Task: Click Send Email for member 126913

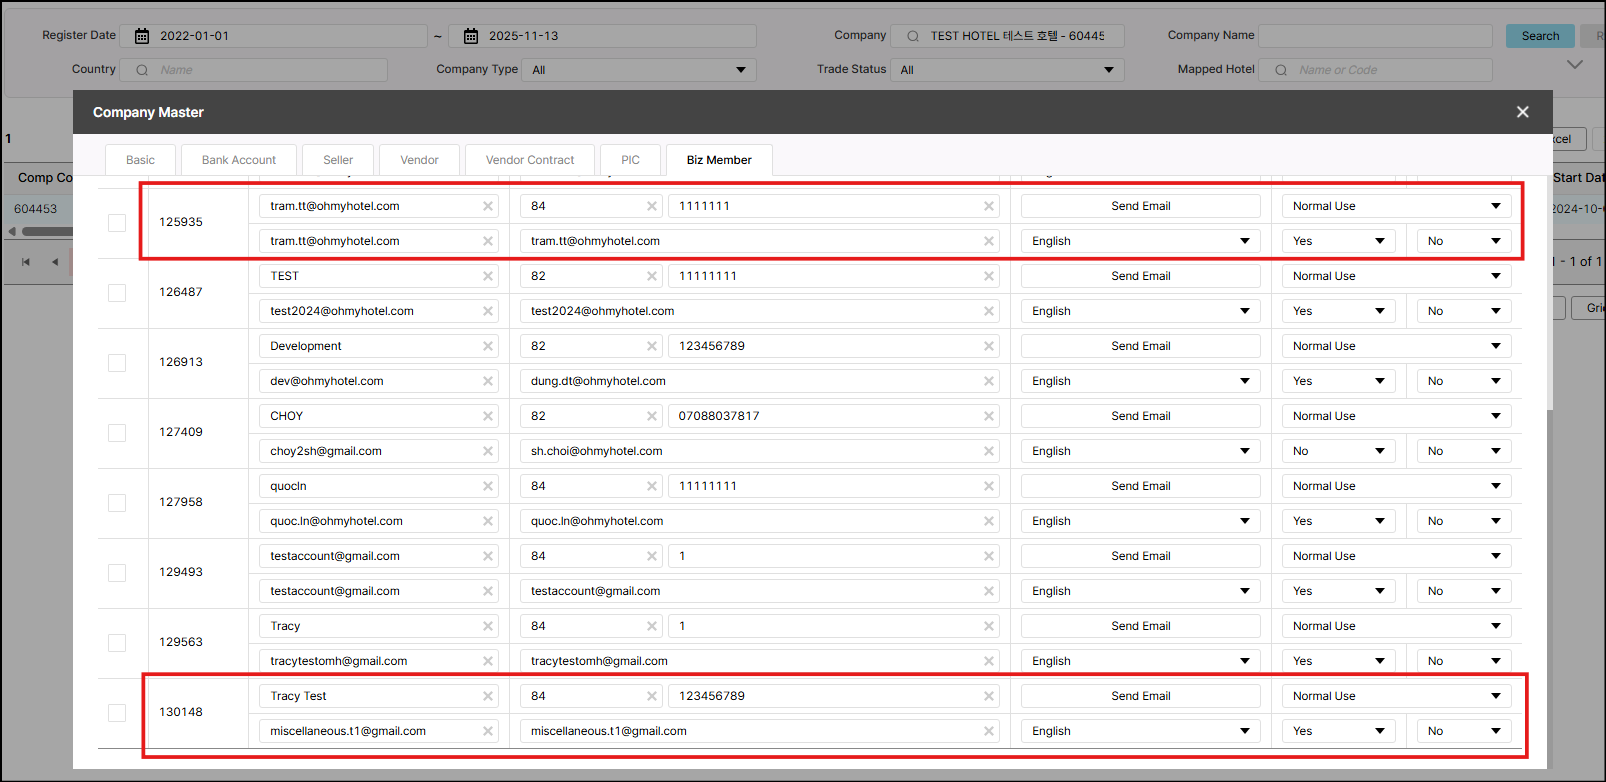Action: coord(1140,346)
